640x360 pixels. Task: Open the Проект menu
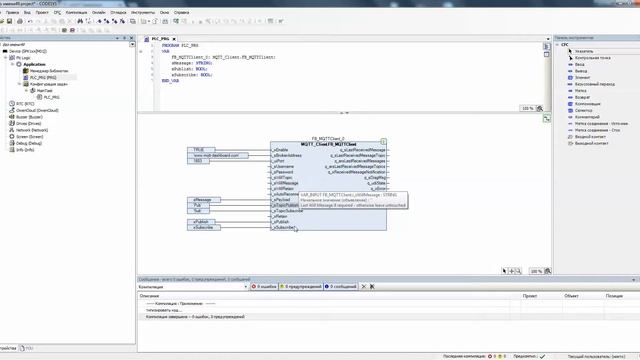point(42,13)
